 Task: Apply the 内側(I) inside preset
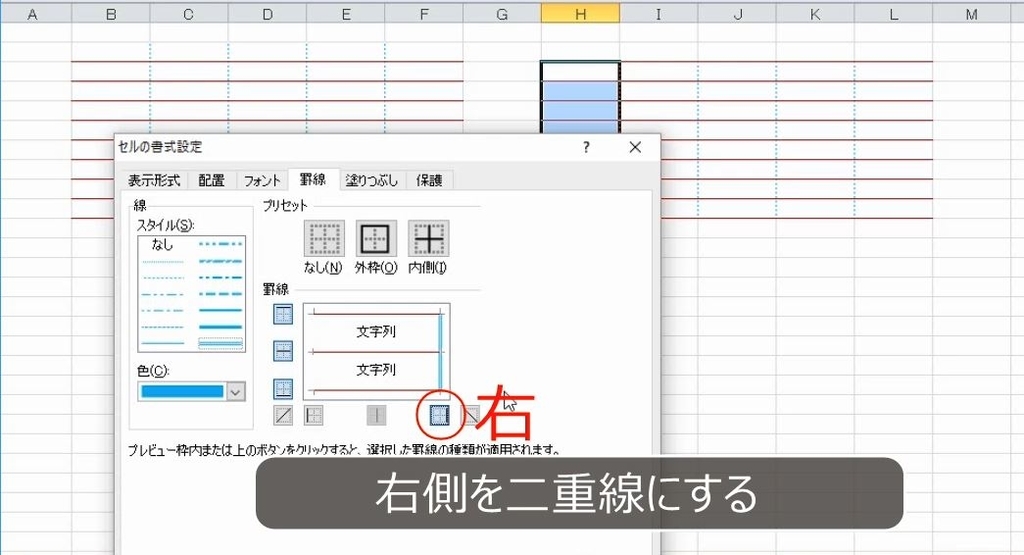pos(428,238)
